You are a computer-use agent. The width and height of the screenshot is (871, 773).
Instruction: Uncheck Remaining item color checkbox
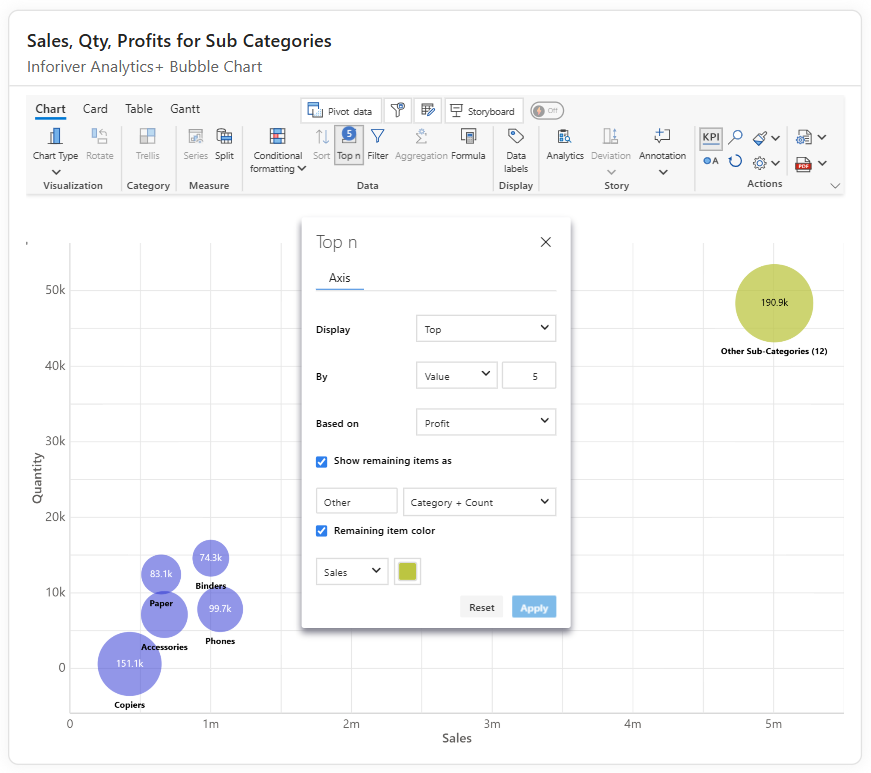tap(322, 531)
